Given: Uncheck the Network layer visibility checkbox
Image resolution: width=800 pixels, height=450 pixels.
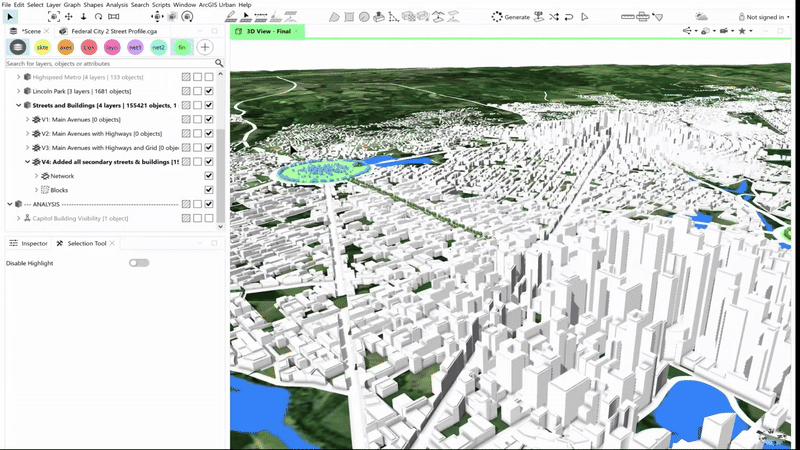Looking at the screenshot, I should pyautogui.click(x=209, y=176).
